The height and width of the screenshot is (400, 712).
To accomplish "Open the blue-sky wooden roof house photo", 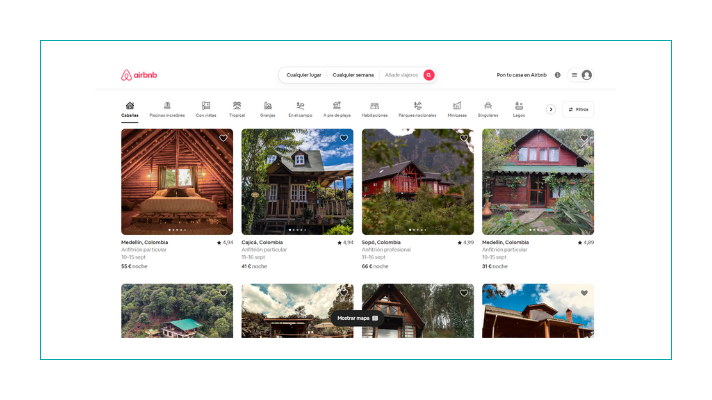I will [x=538, y=311].
